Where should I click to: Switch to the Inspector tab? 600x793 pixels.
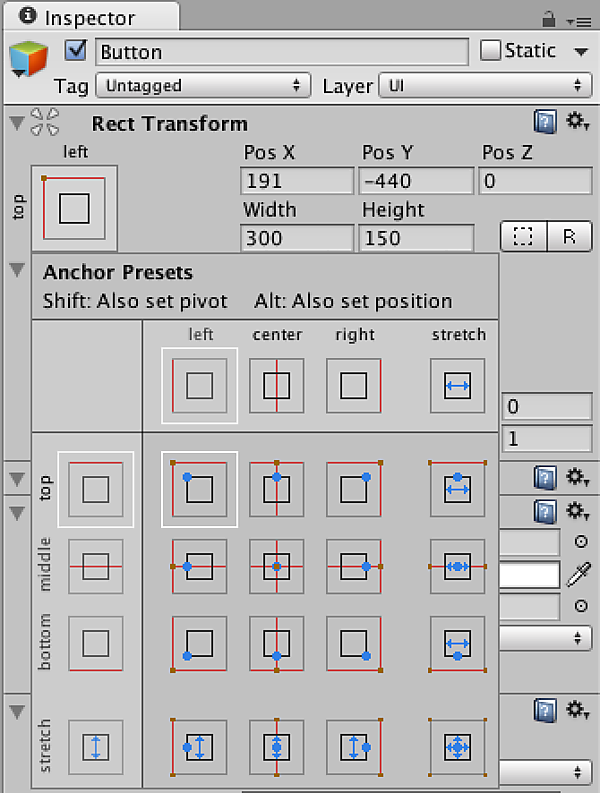(x=90, y=17)
